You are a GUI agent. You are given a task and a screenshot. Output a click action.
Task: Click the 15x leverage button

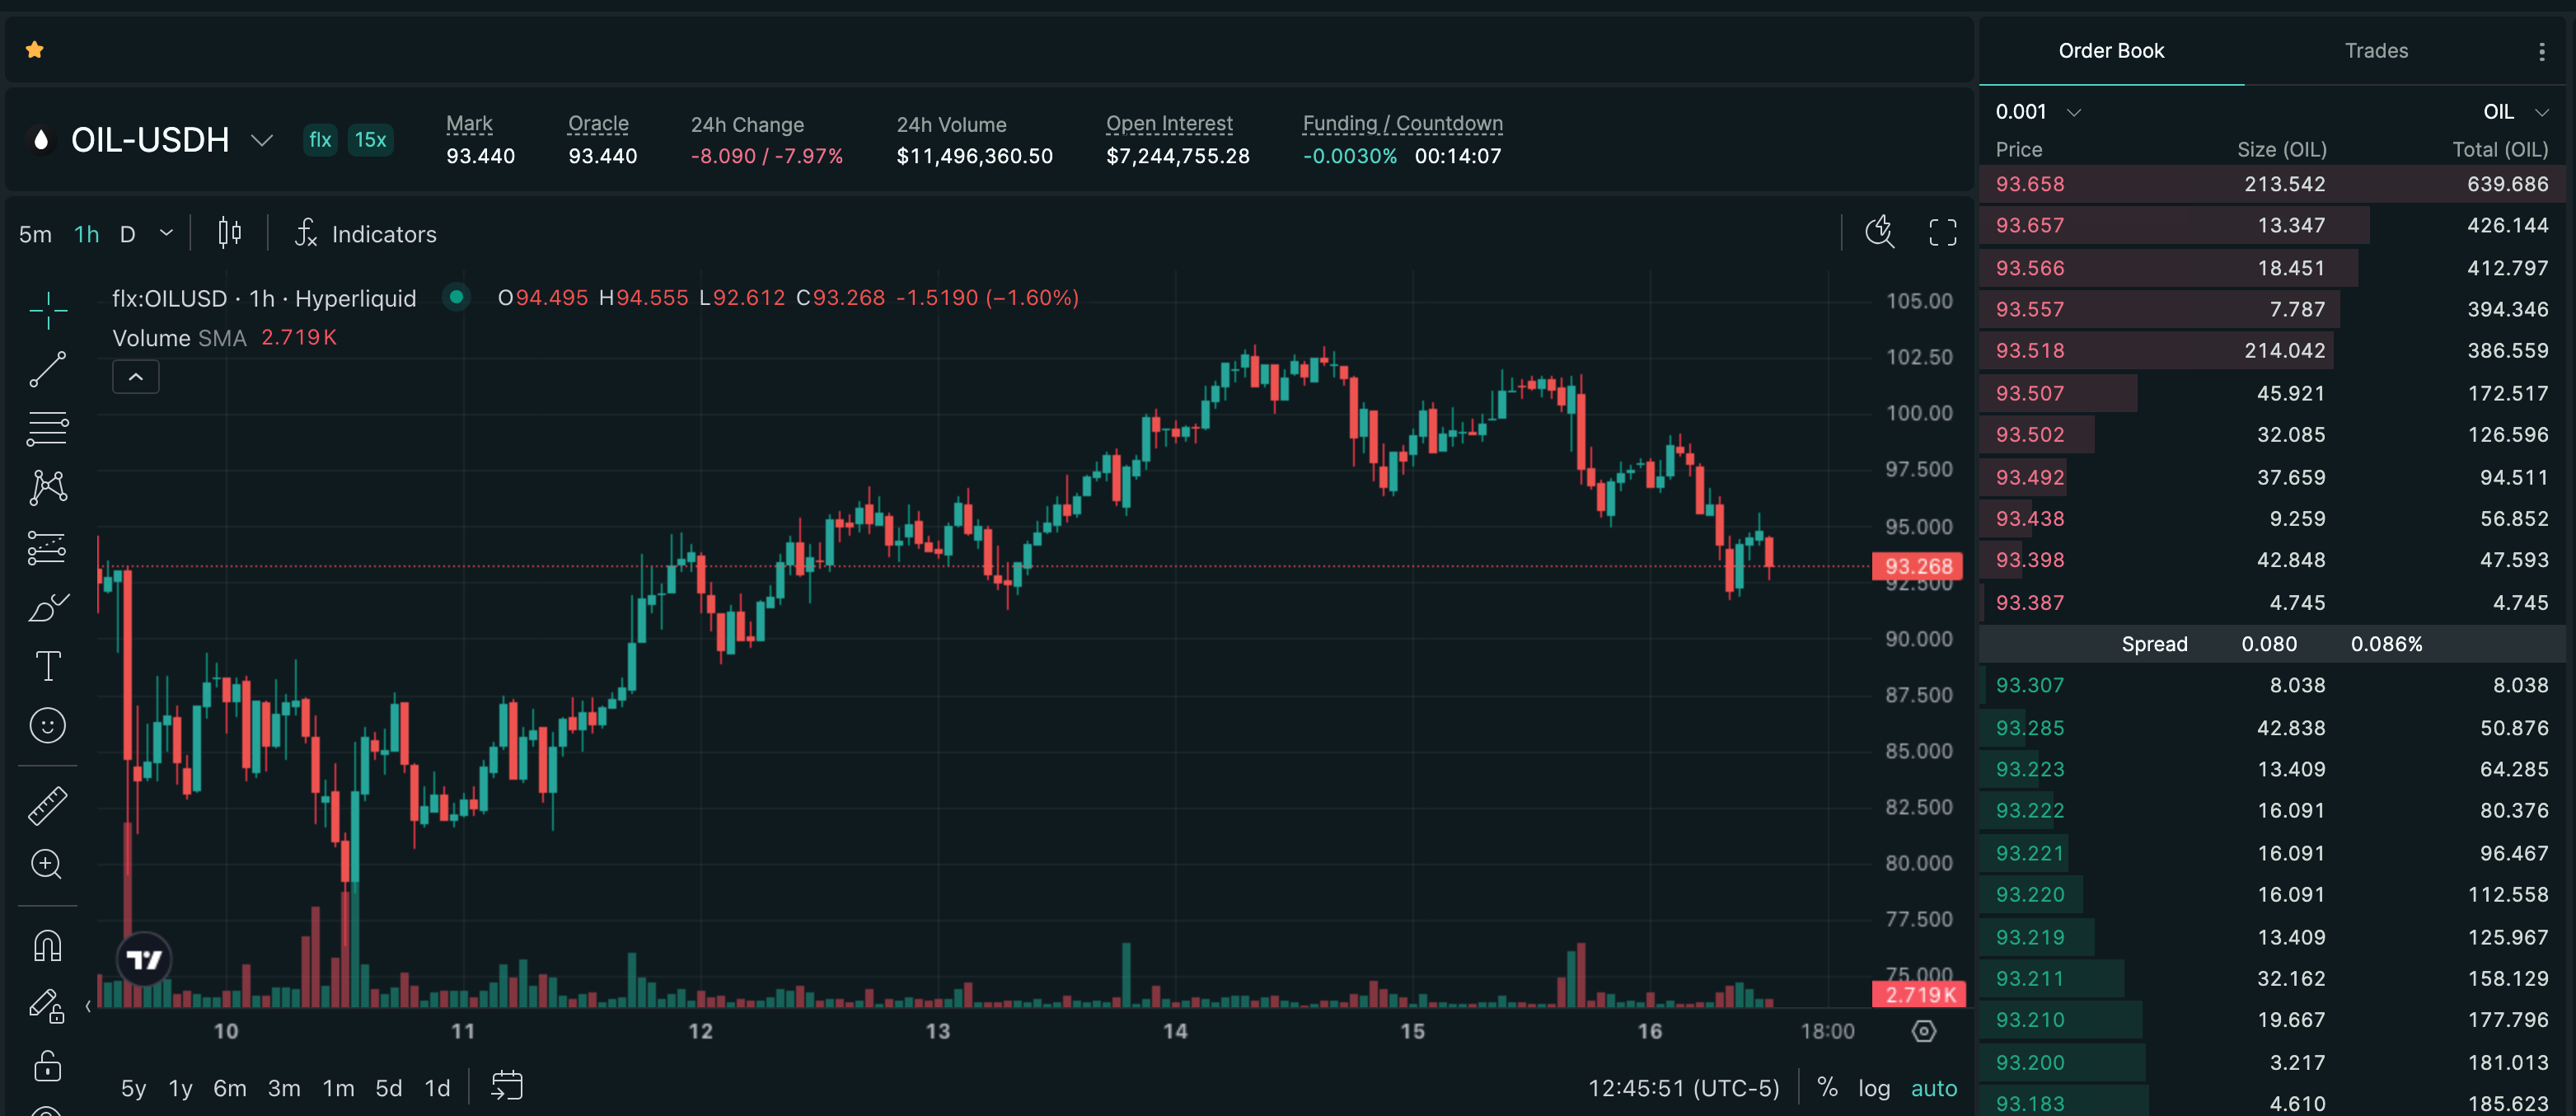click(369, 140)
